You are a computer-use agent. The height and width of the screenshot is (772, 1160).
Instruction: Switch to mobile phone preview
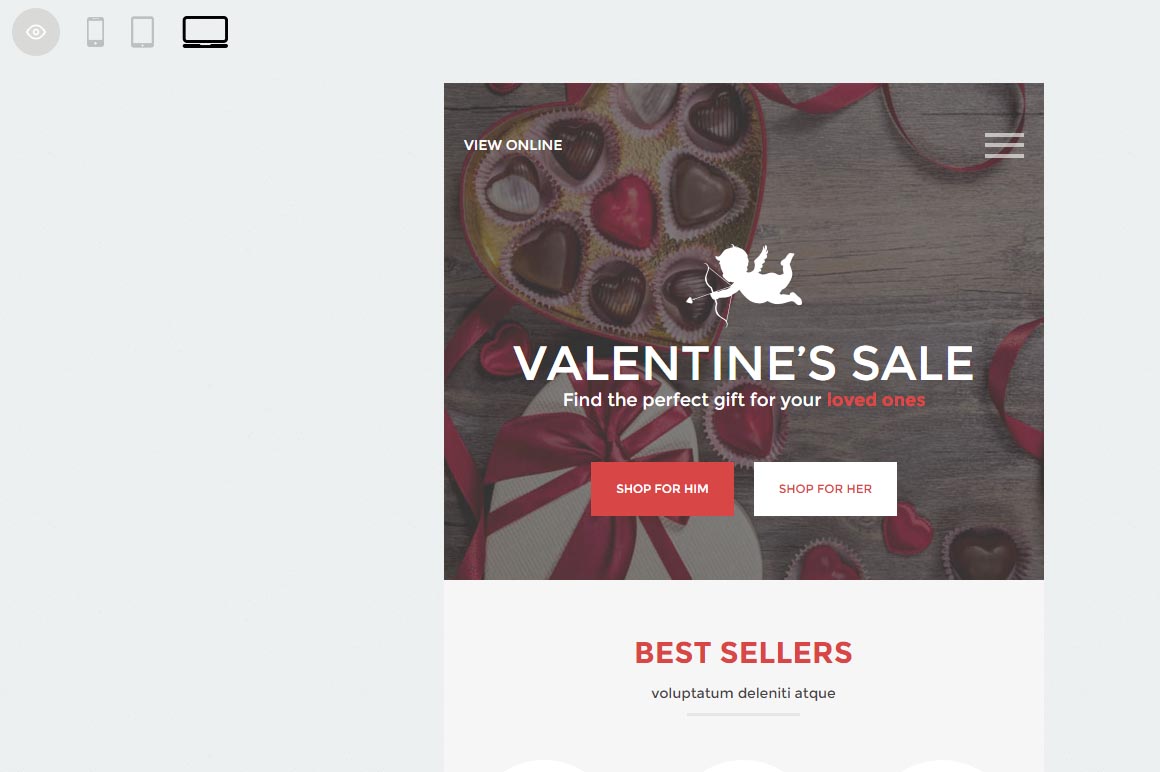[x=95, y=32]
